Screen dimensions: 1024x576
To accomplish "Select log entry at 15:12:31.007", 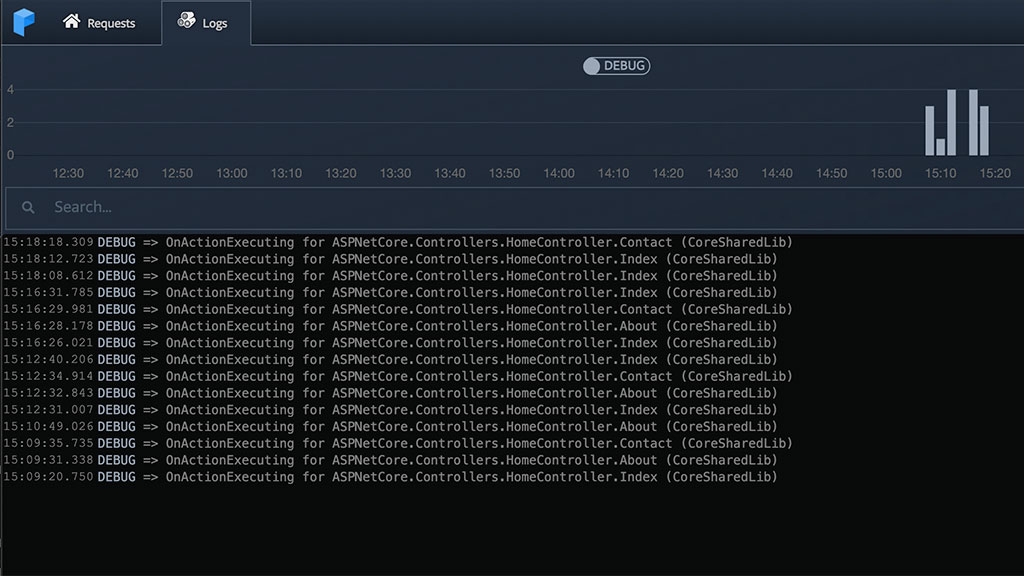I will pos(391,410).
